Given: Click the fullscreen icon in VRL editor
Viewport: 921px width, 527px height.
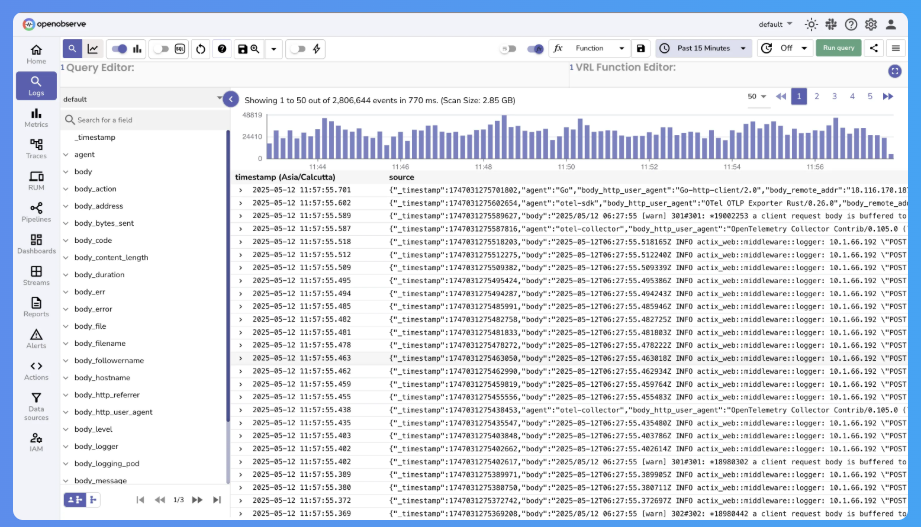Looking at the screenshot, I should pos(895,71).
